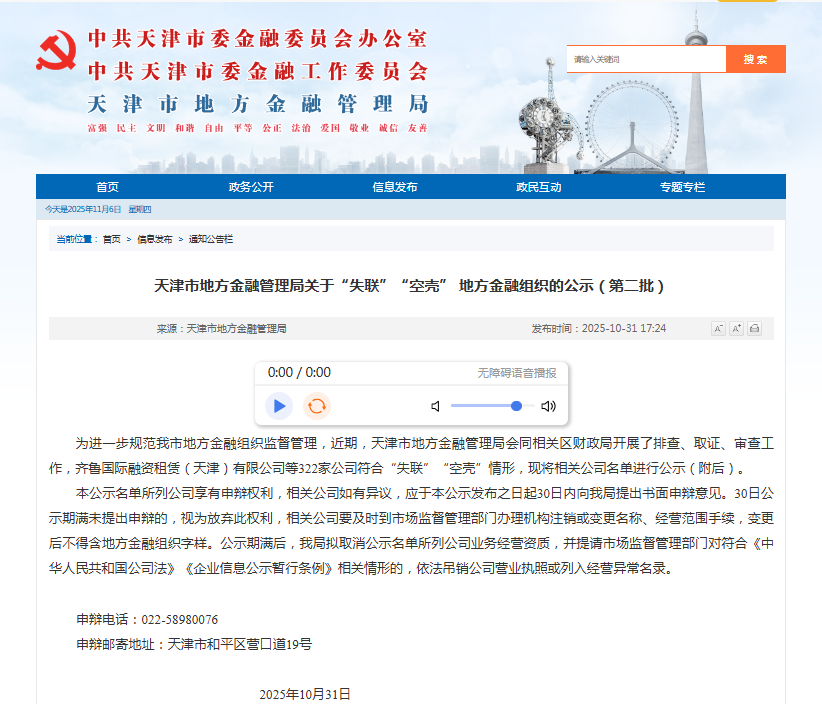
Task: Click the 请输入关键词 search input field
Action: (645, 59)
